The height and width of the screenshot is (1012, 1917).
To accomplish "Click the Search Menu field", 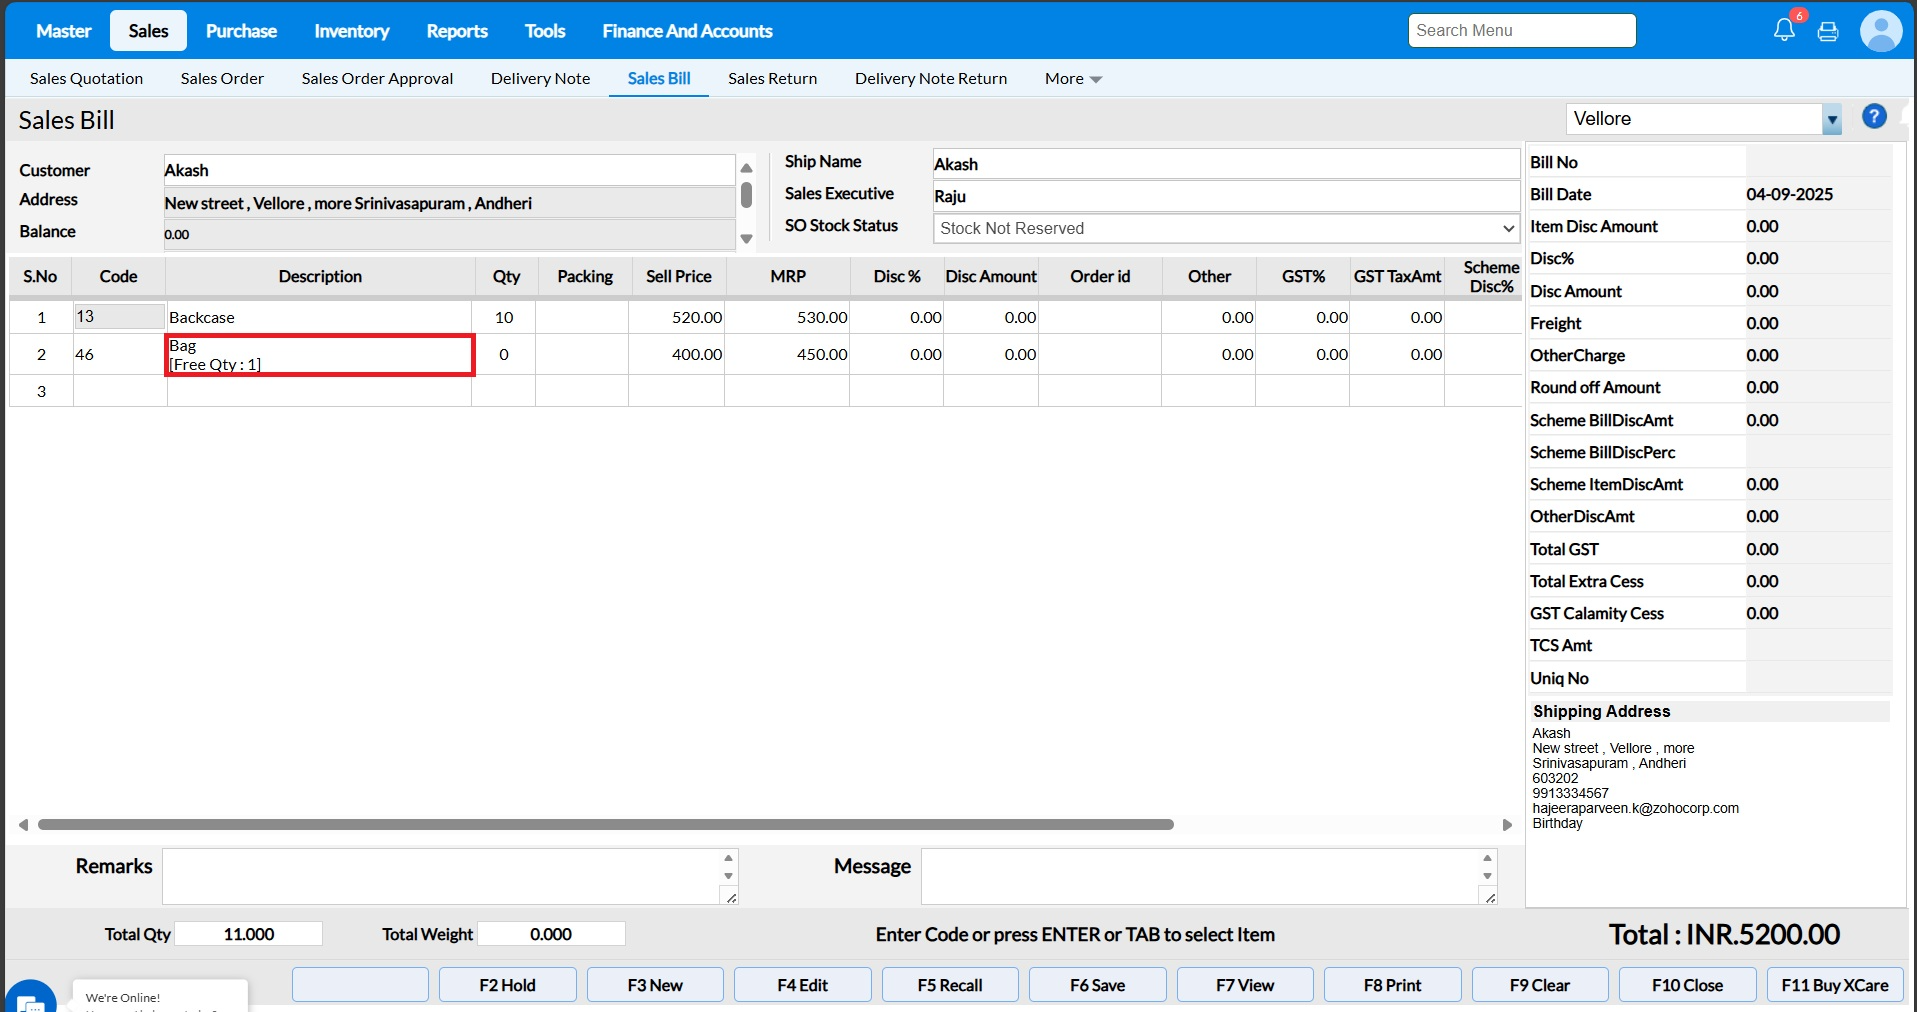I will [x=1521, y=31].
